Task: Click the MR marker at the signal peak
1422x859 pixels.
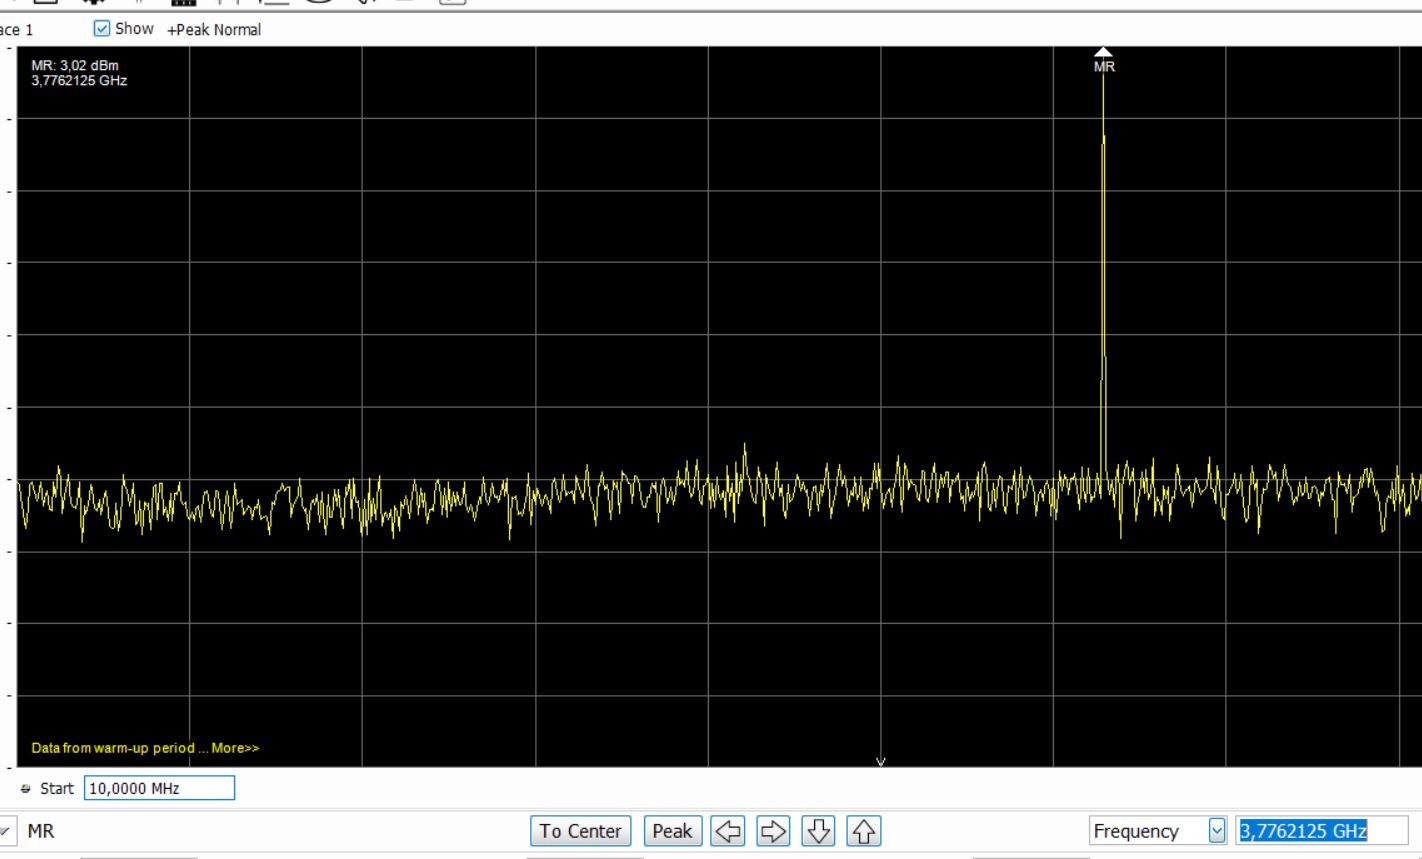Action: click(x=1103, y=60)
